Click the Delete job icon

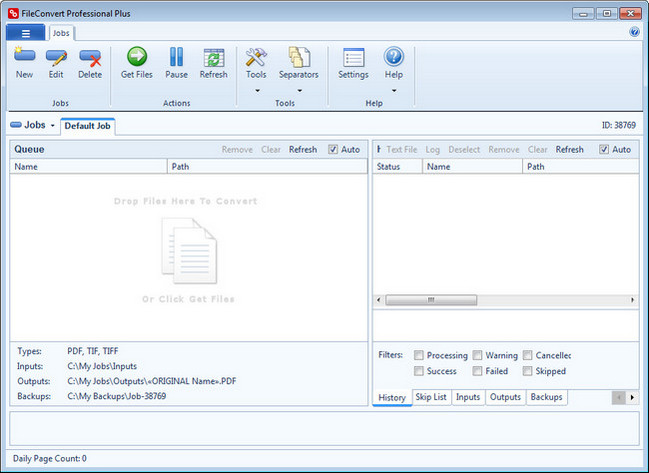click(90, 58)
